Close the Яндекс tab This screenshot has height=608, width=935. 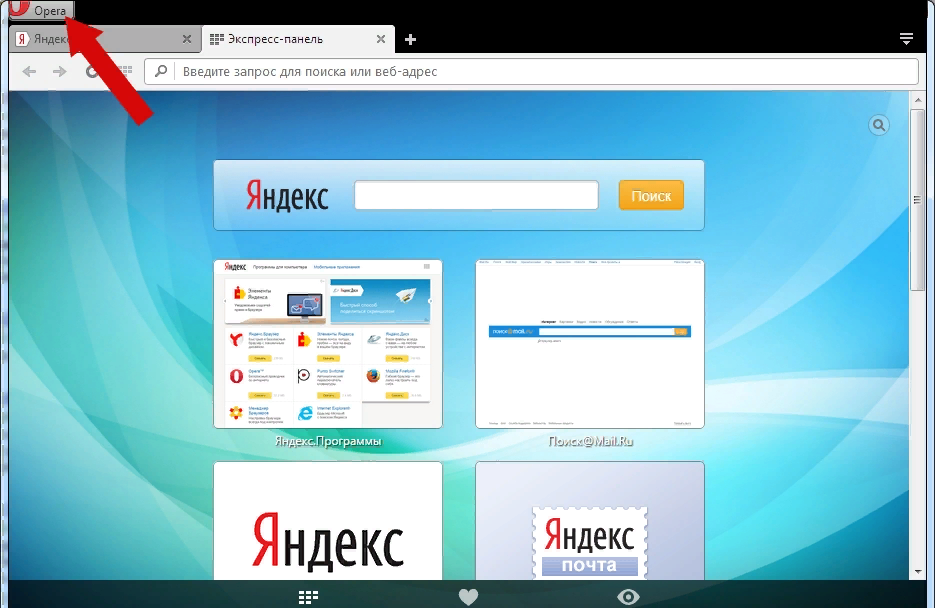(x=187, y=39)
